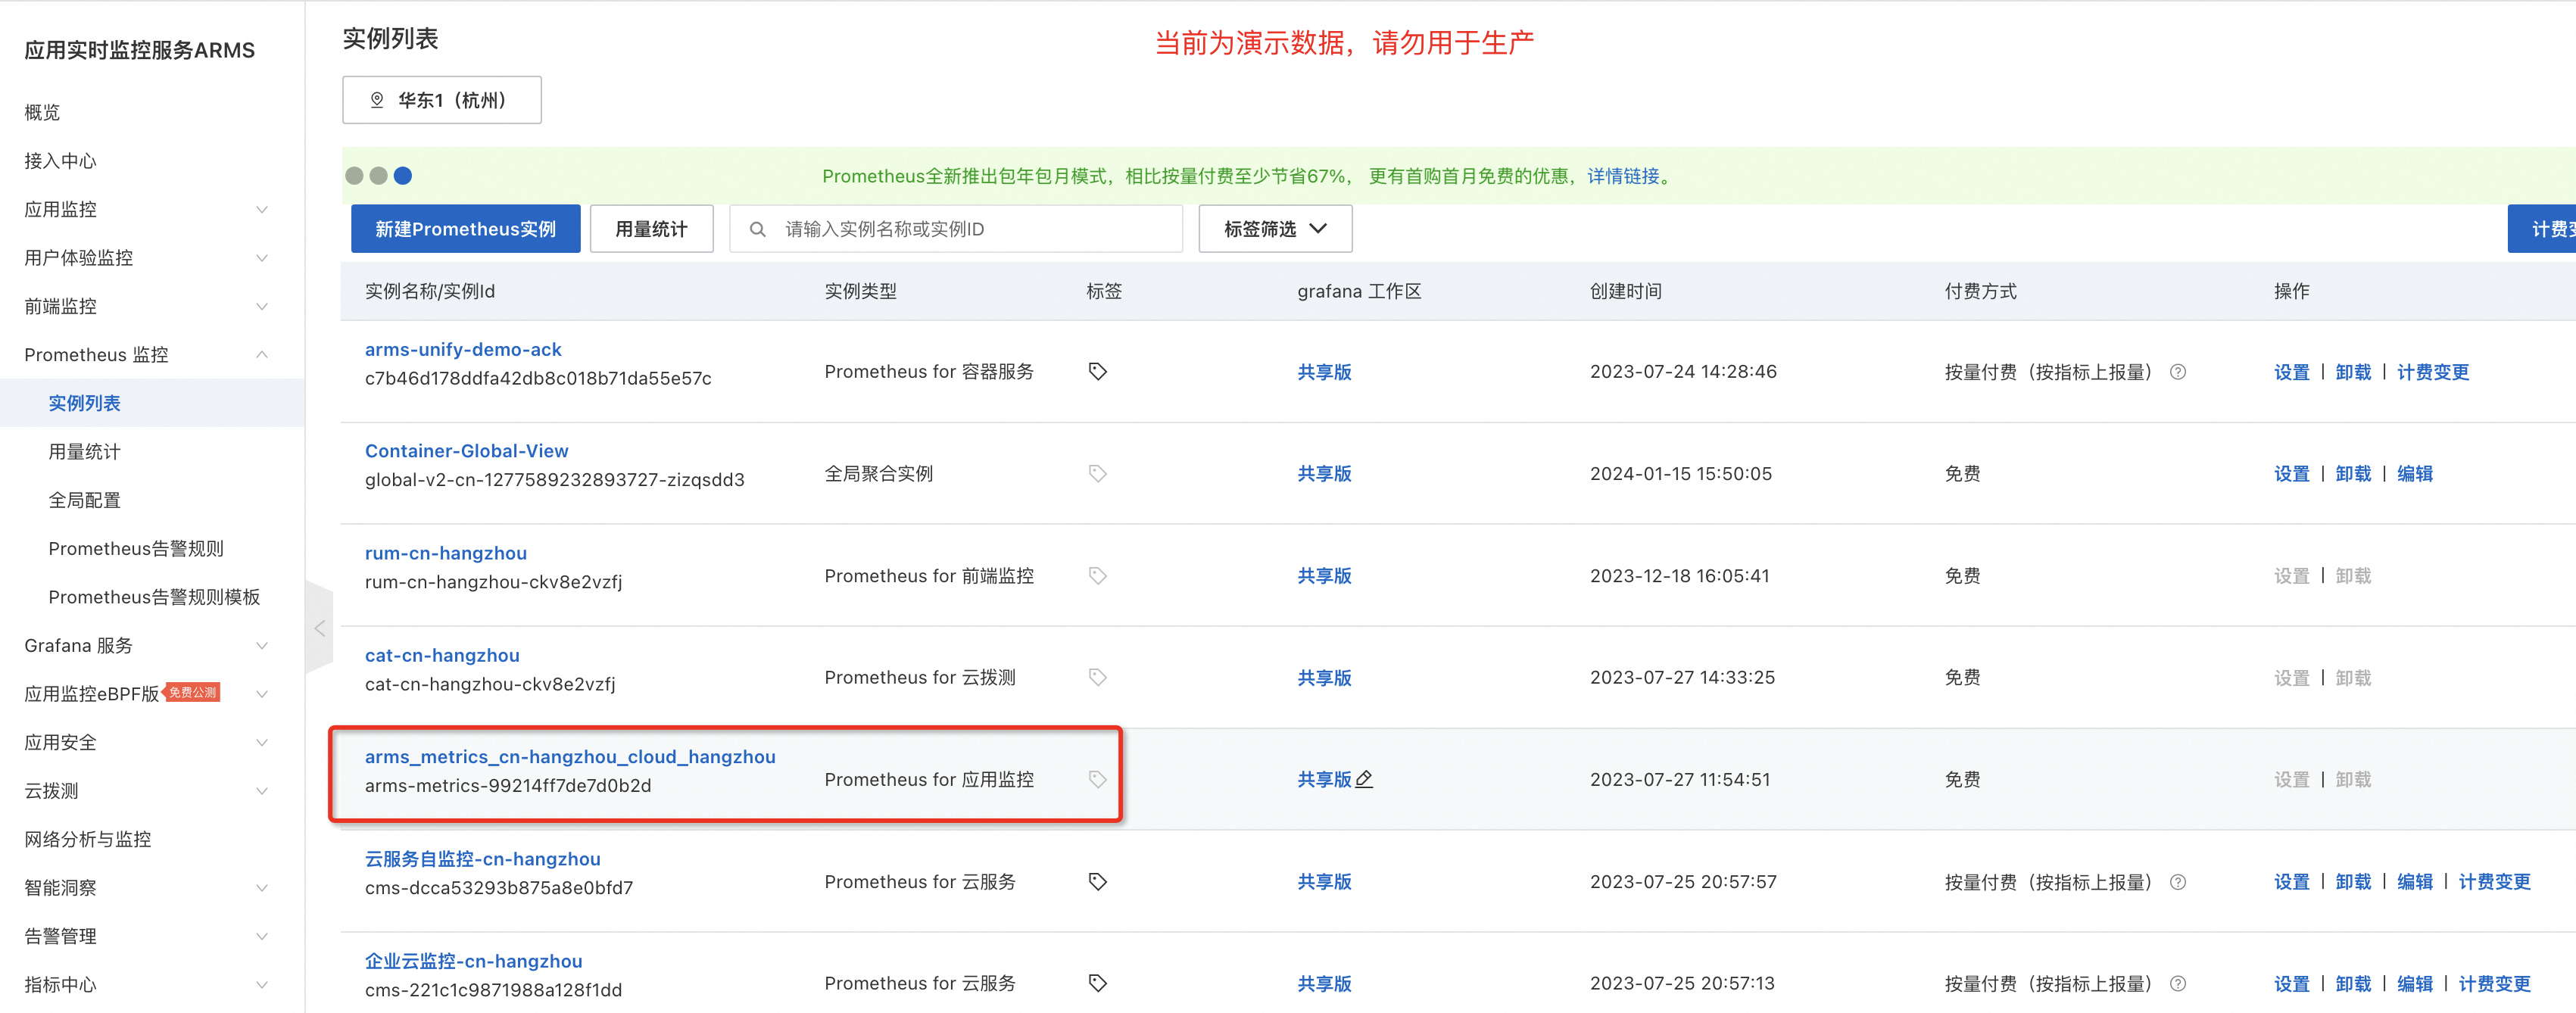Click partially visible 计费 button at right edge
2576x1013 pixels.
[x=2543, y=229]
